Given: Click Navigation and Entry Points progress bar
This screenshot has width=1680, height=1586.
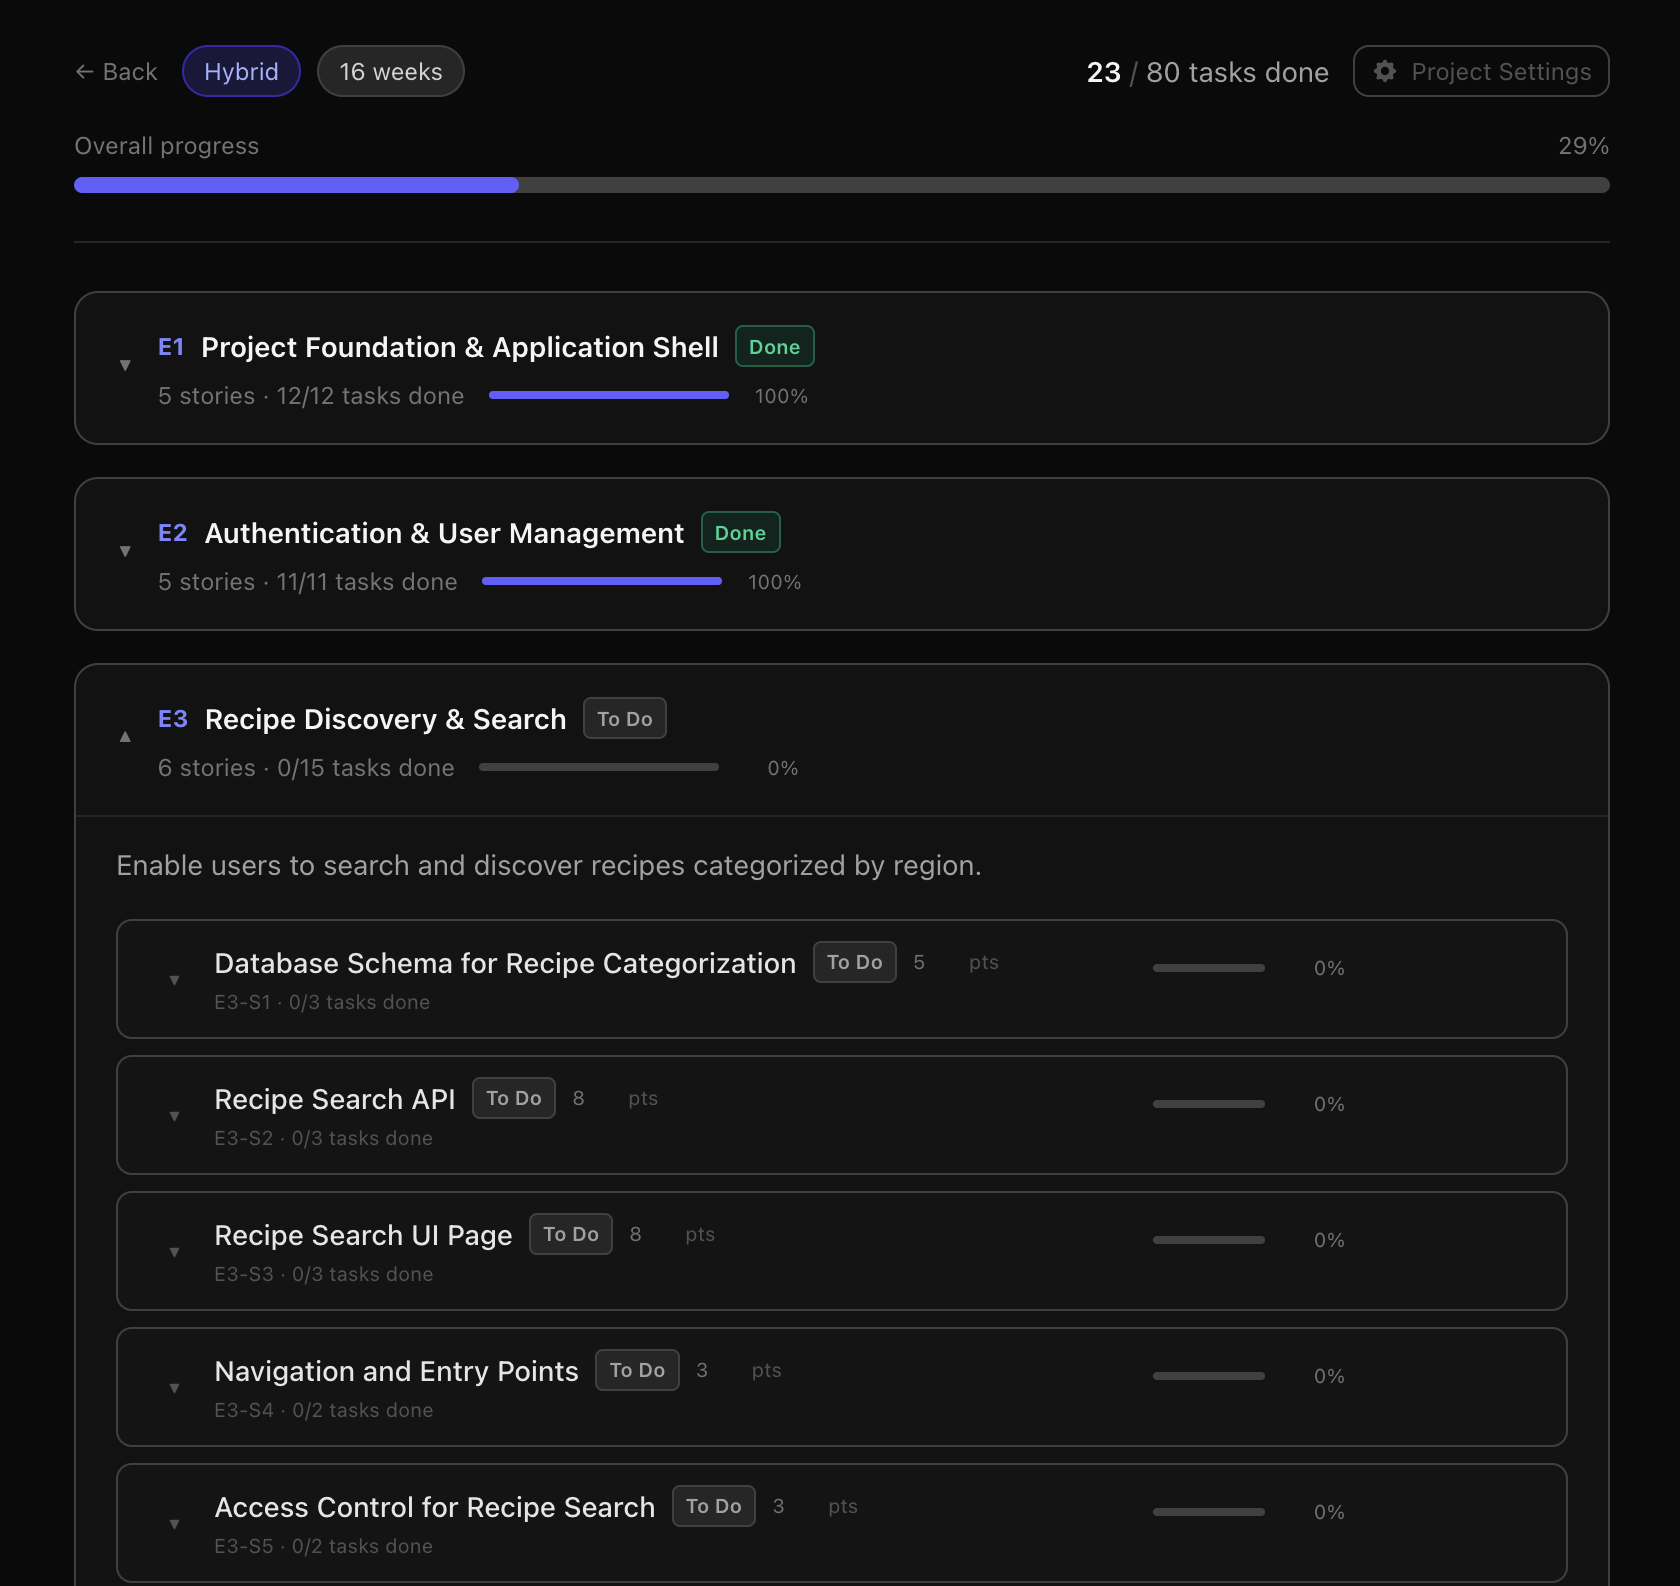Looking at the screenshot, I should tap(1209, 1376).
